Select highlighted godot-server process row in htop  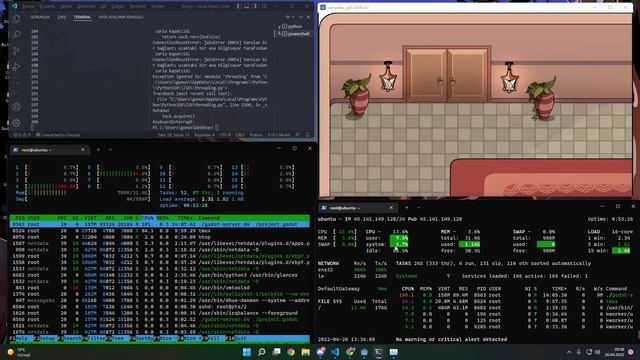pos(160,224)
